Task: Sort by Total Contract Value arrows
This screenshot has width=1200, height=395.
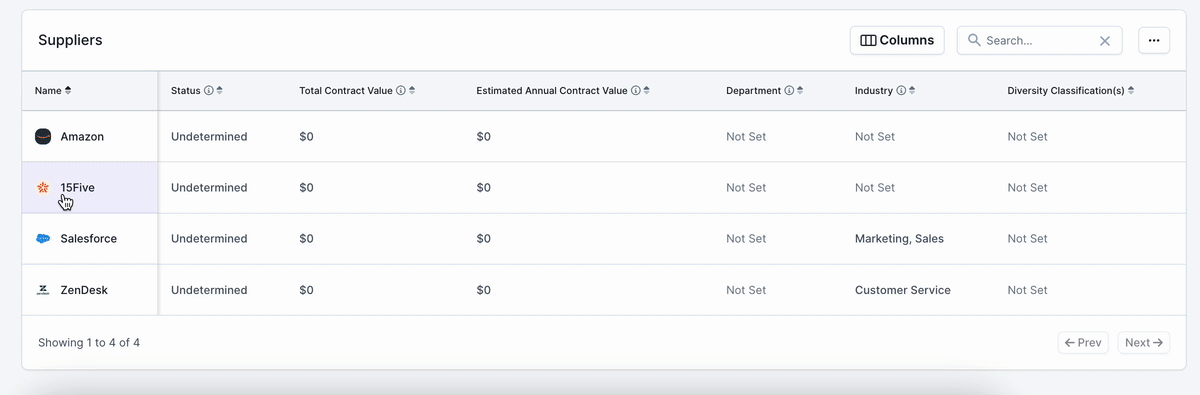Action: click(411, 90)
